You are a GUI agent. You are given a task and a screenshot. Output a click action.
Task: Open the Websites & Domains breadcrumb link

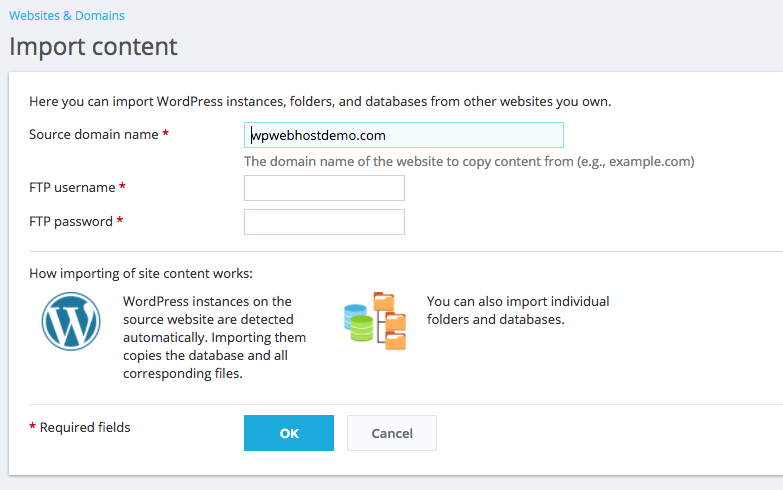pyautogui.click(x=67, y=15)
